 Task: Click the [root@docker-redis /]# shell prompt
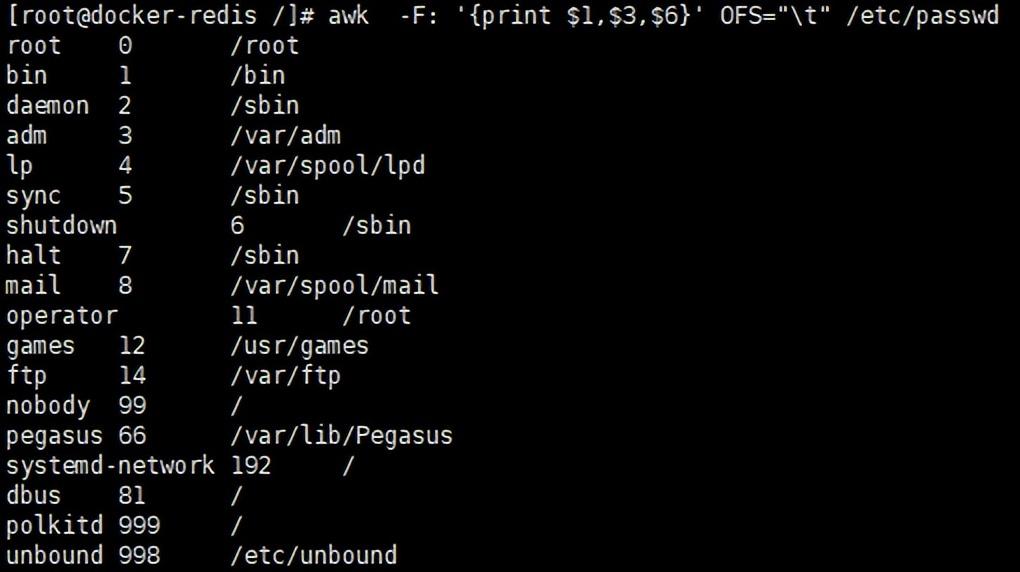(x=162, y=16)
